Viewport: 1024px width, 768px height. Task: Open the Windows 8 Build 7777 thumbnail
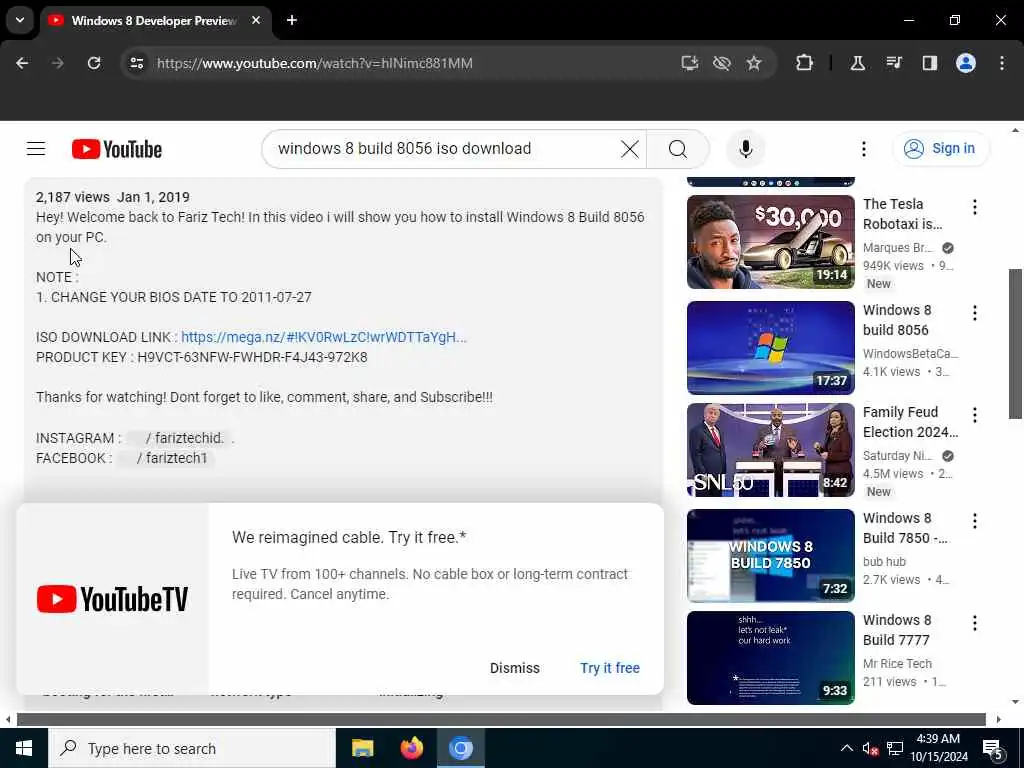click(771, 658)
